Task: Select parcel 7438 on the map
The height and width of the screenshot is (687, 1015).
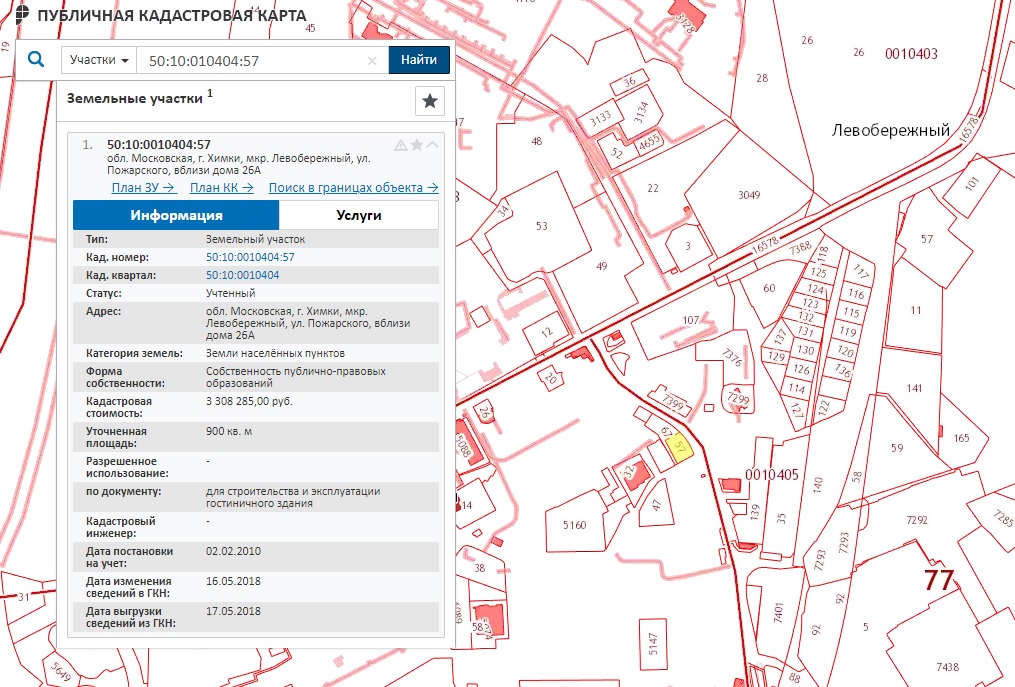Action: pyautogui.click(x=947, y=667)
